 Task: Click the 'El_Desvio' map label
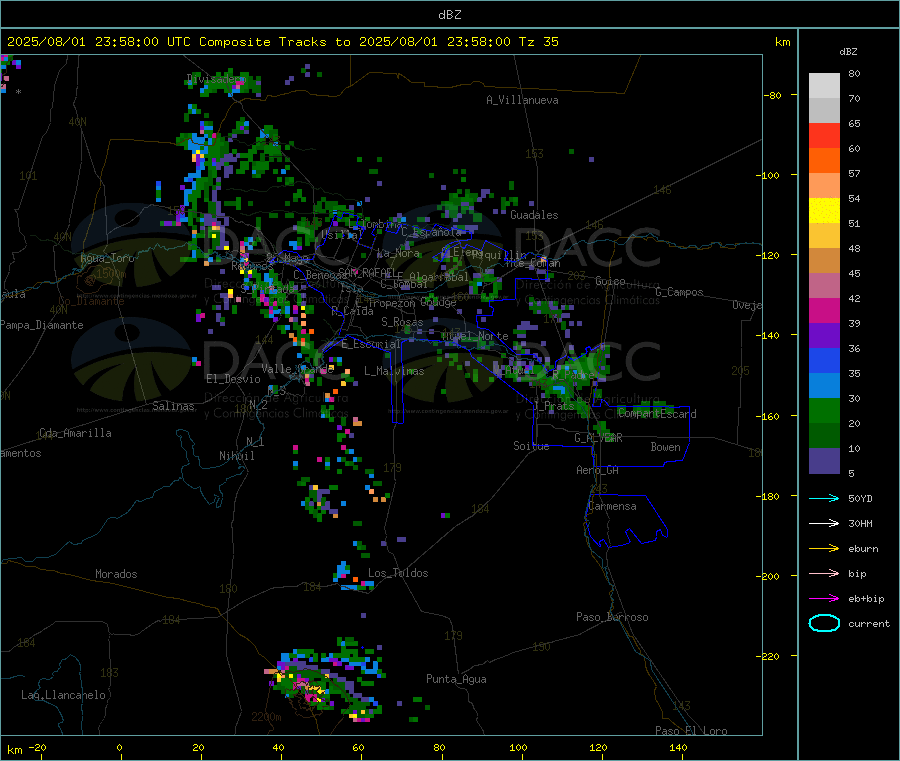pyautogui.click(x=234, y=379)
